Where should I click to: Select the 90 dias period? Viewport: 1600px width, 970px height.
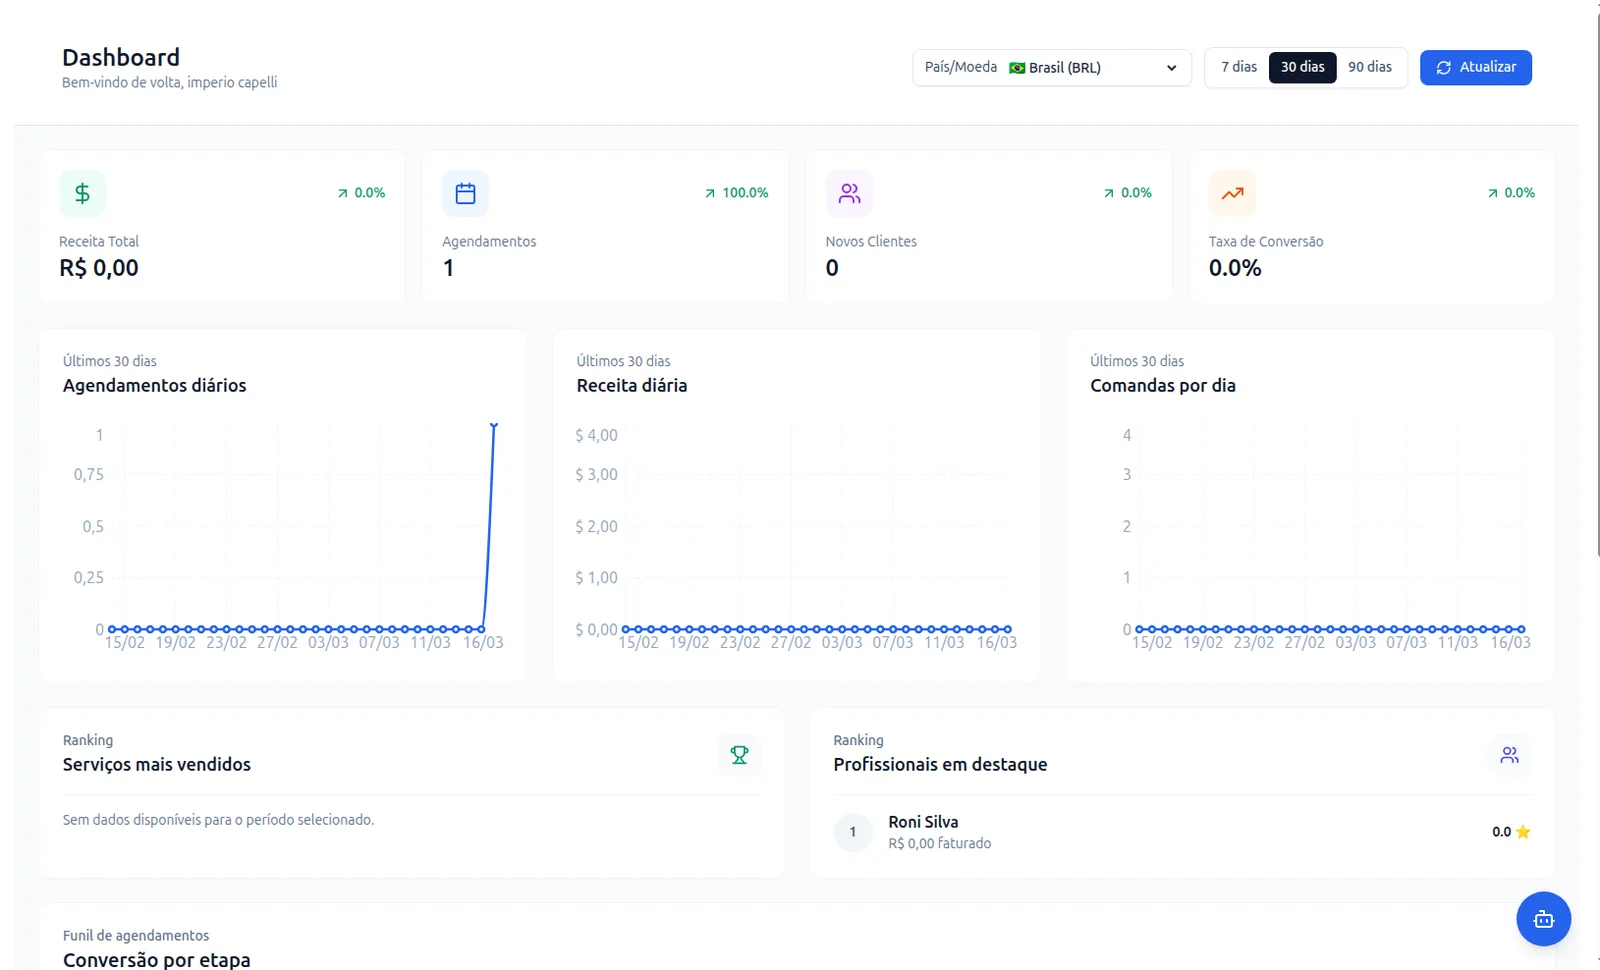pyautogui.click(x=1370, y=67)
